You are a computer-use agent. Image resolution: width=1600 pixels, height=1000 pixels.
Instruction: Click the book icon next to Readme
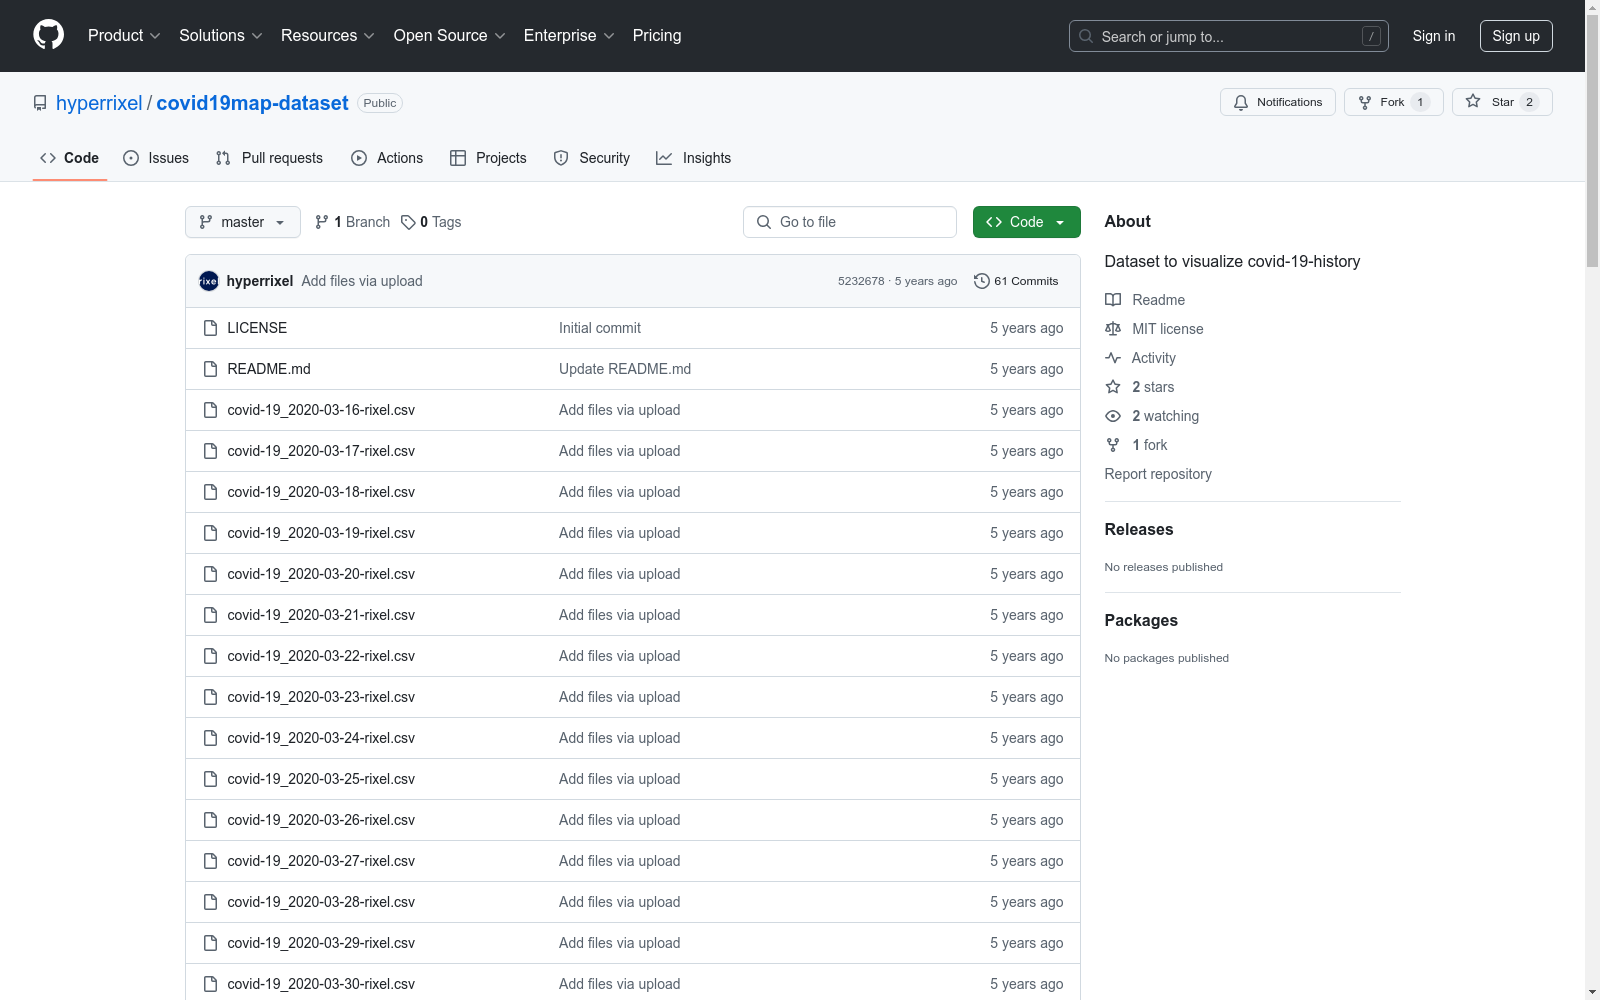(1113, 300)
